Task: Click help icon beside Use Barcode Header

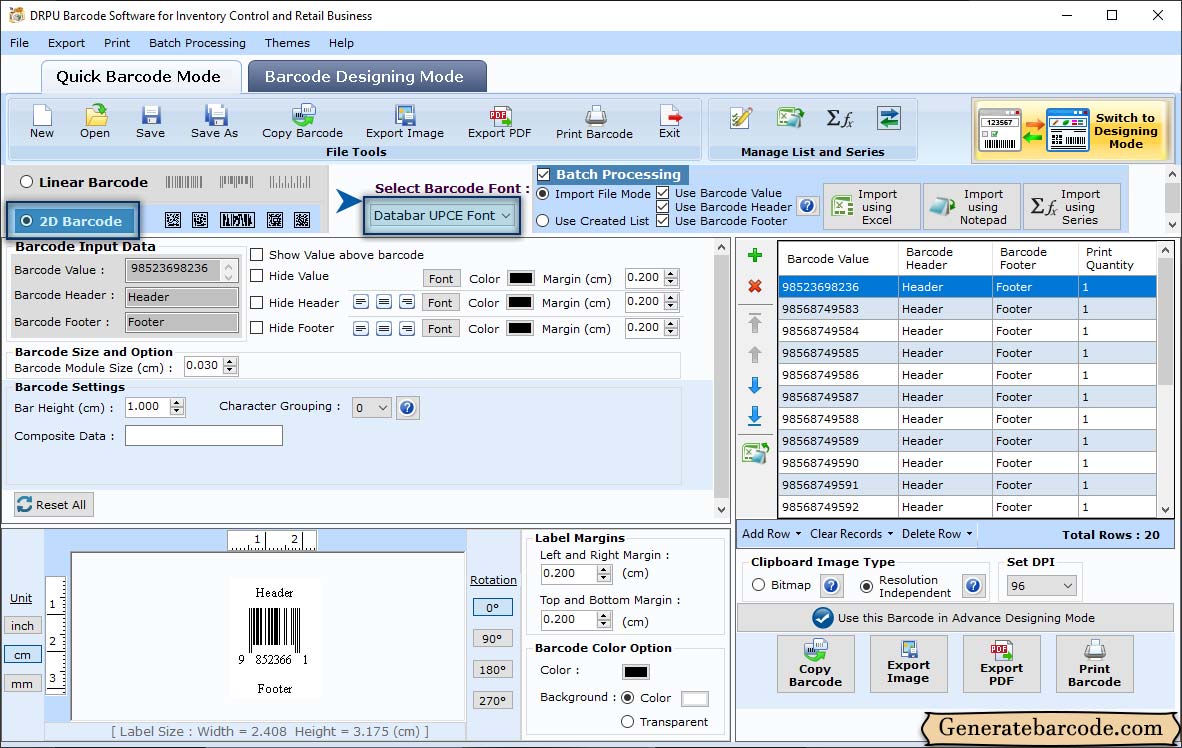Action: coord(807,206)
